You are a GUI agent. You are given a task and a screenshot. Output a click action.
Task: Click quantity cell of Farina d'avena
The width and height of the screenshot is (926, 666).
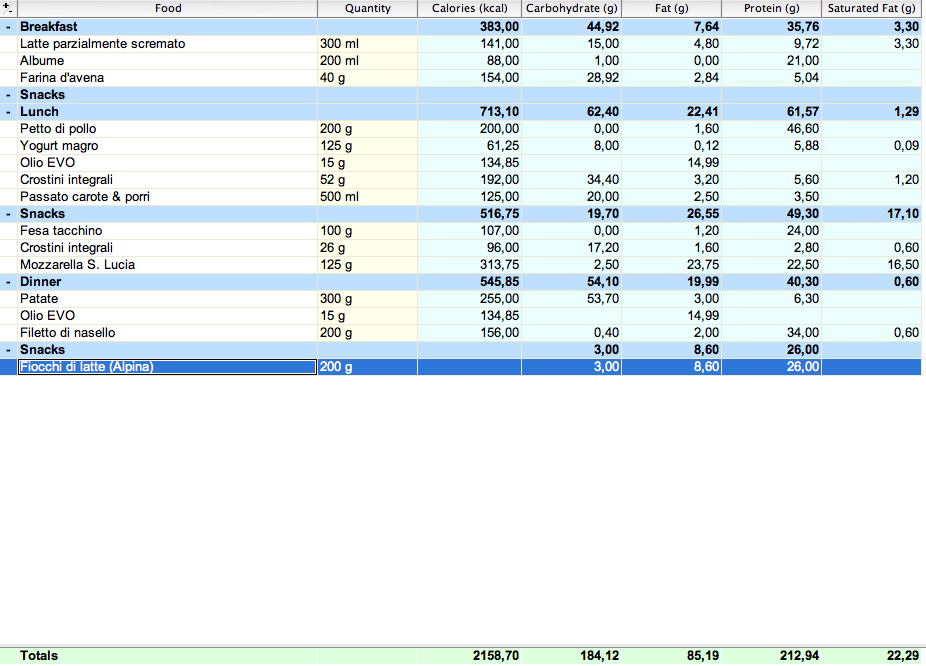click(x=337, y=78)
